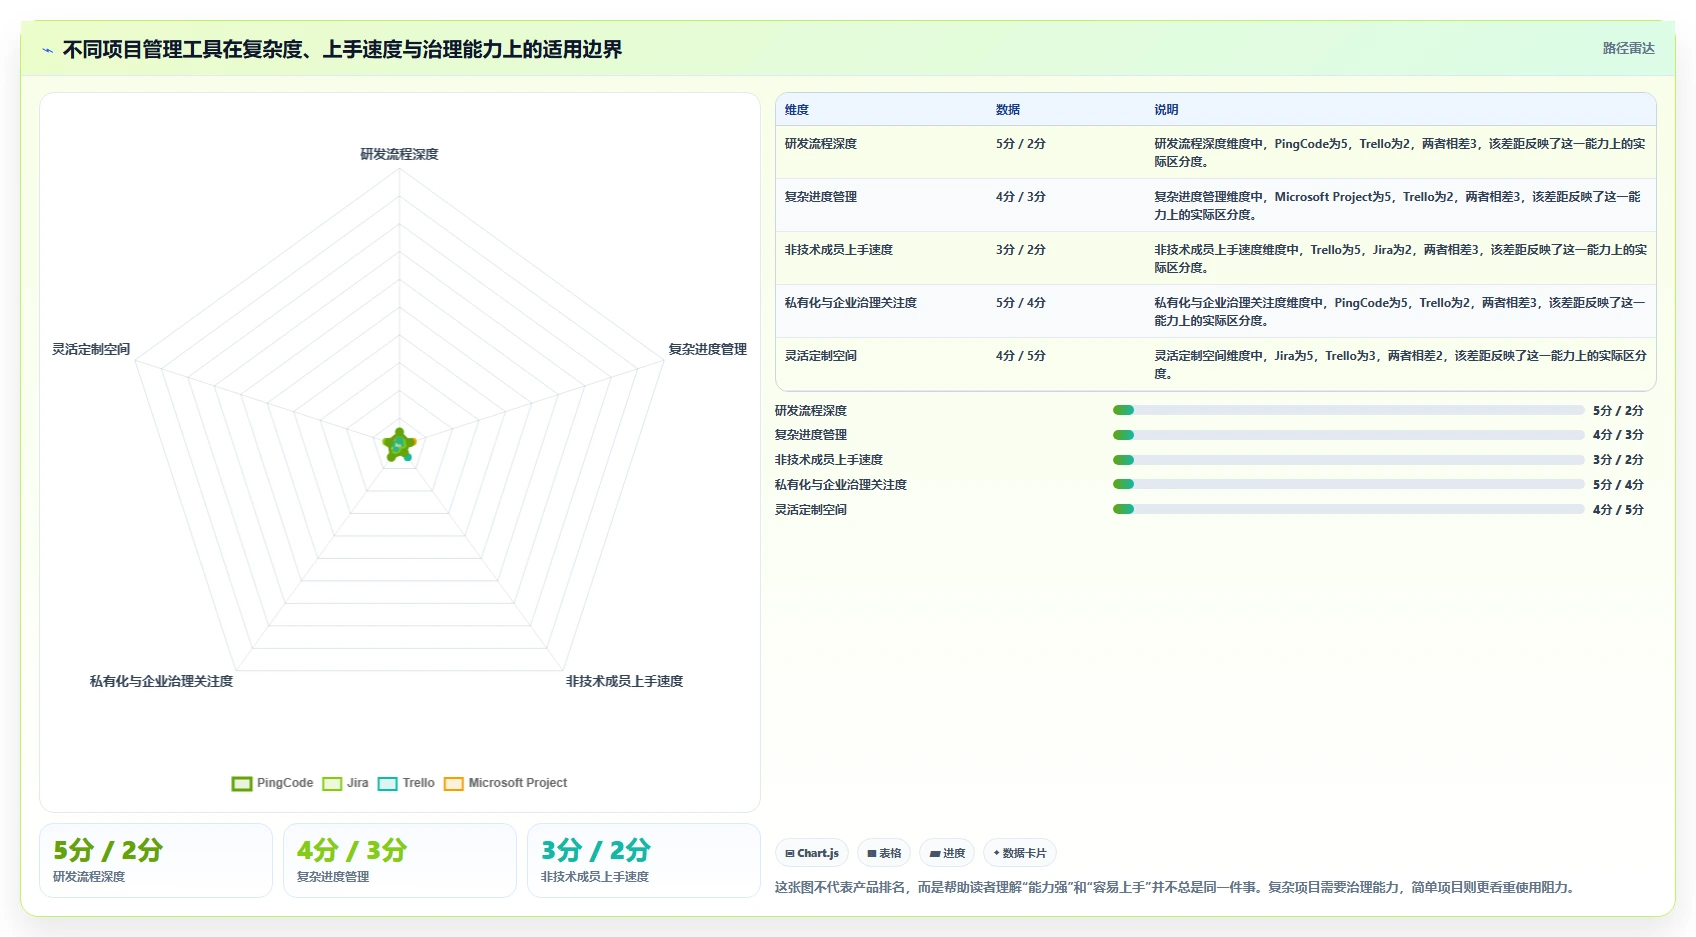
Task: Click the 5分 / 2分 value in 研发流程深度 table row
Action: [1020, 144]
